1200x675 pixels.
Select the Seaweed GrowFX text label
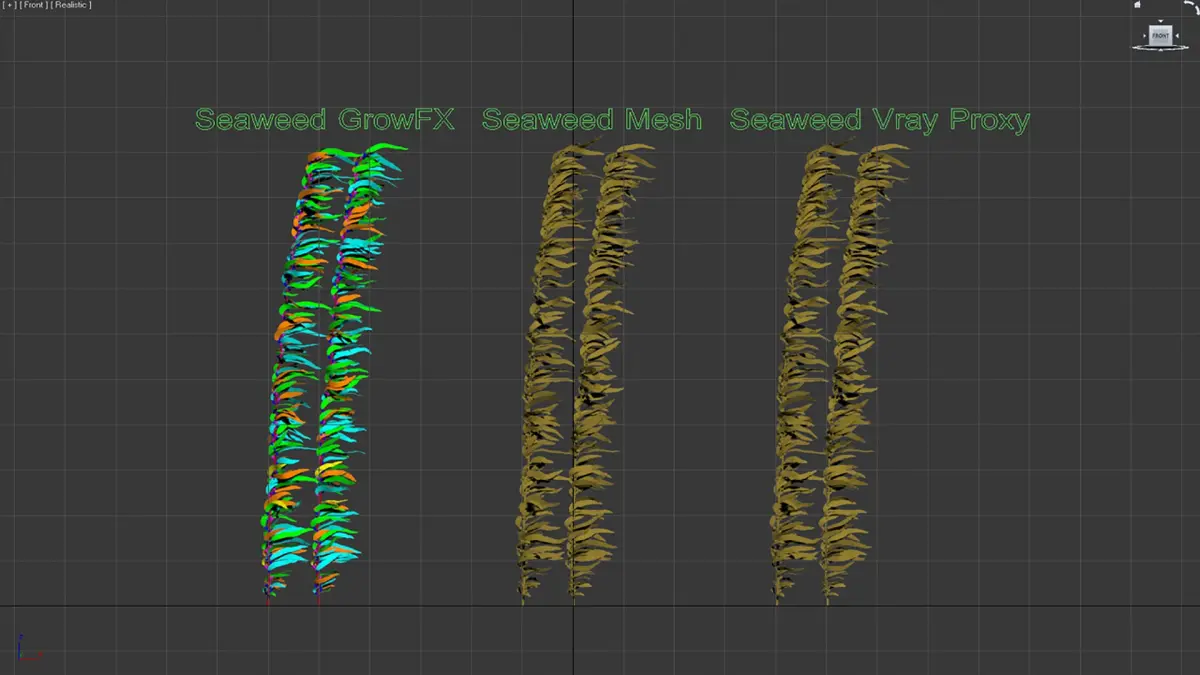(325, 121)
